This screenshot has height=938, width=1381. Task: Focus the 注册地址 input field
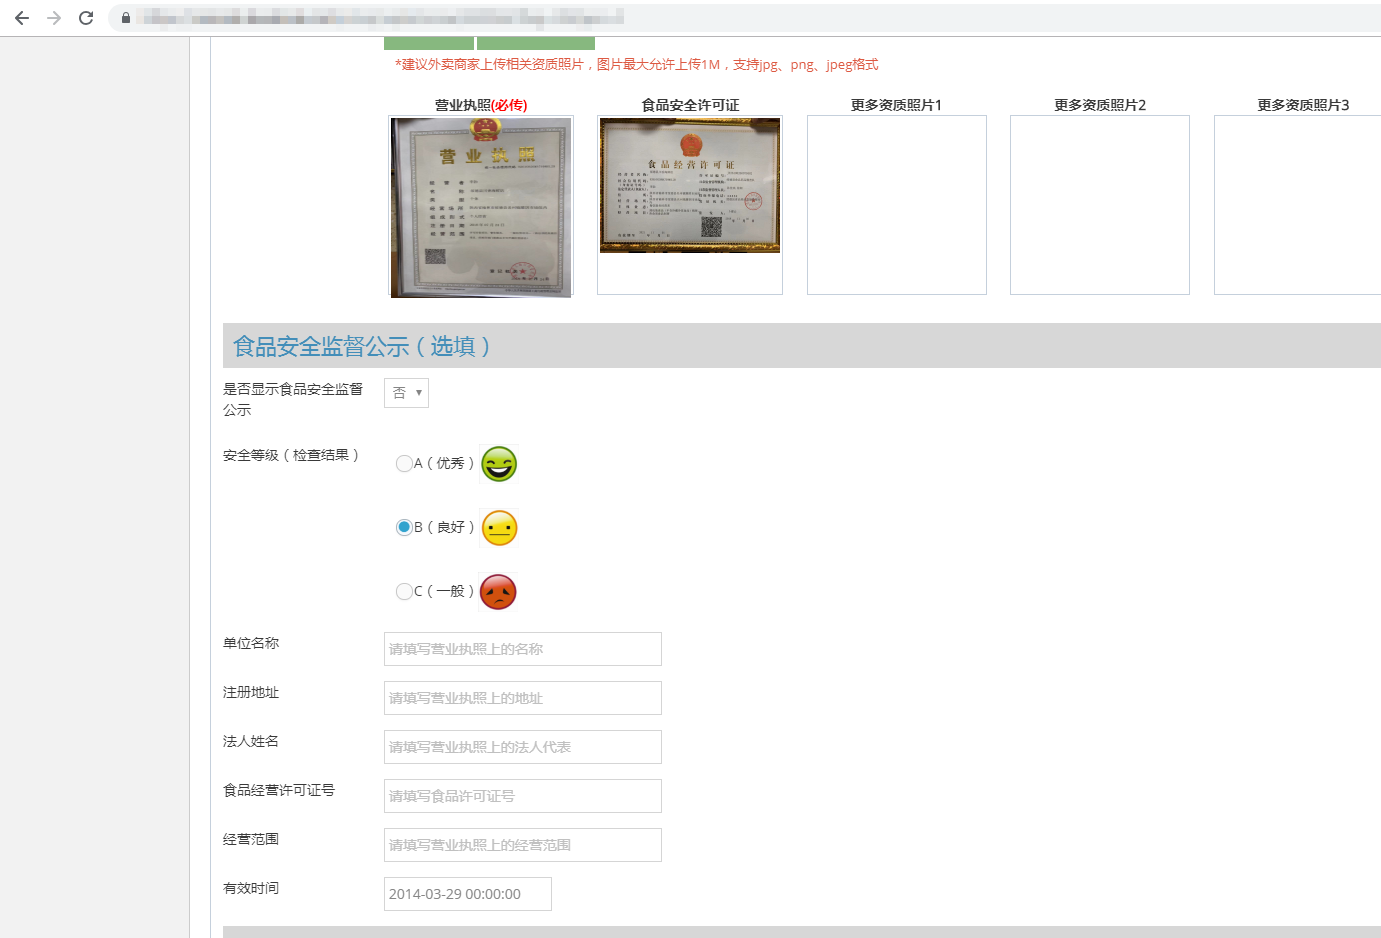click(523, 698)
